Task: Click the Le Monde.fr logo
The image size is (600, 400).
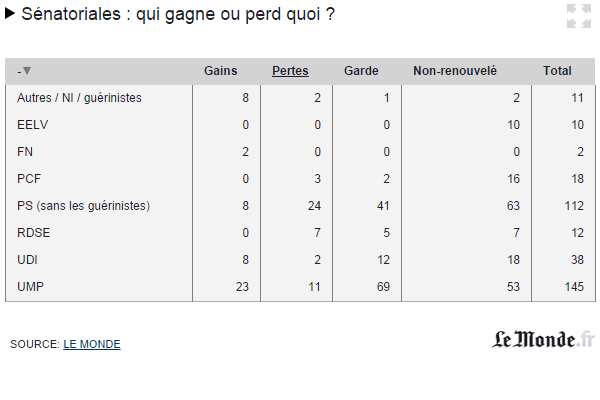Action: click(543, 339)
